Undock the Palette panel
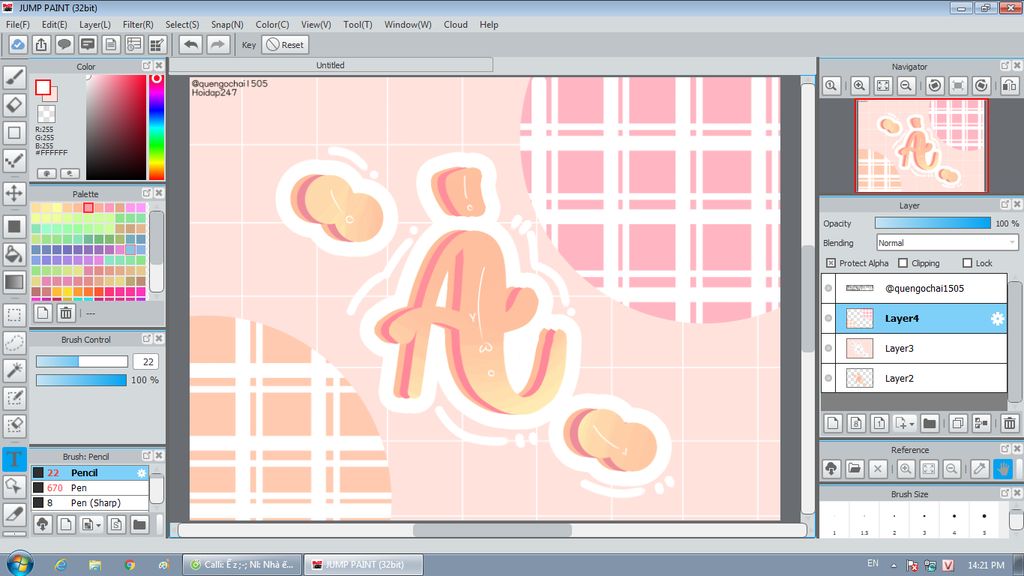This screenshot has width=1024, height=576. click(x=146, y=193)
